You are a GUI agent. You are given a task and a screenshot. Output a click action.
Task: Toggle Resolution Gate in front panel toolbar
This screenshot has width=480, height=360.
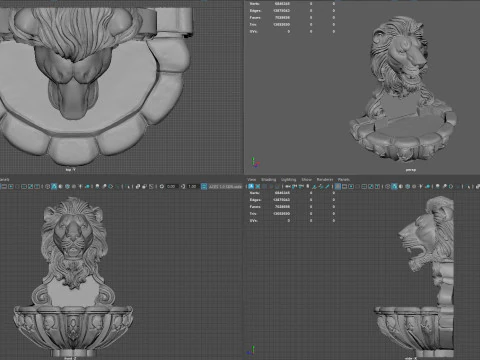11,186
